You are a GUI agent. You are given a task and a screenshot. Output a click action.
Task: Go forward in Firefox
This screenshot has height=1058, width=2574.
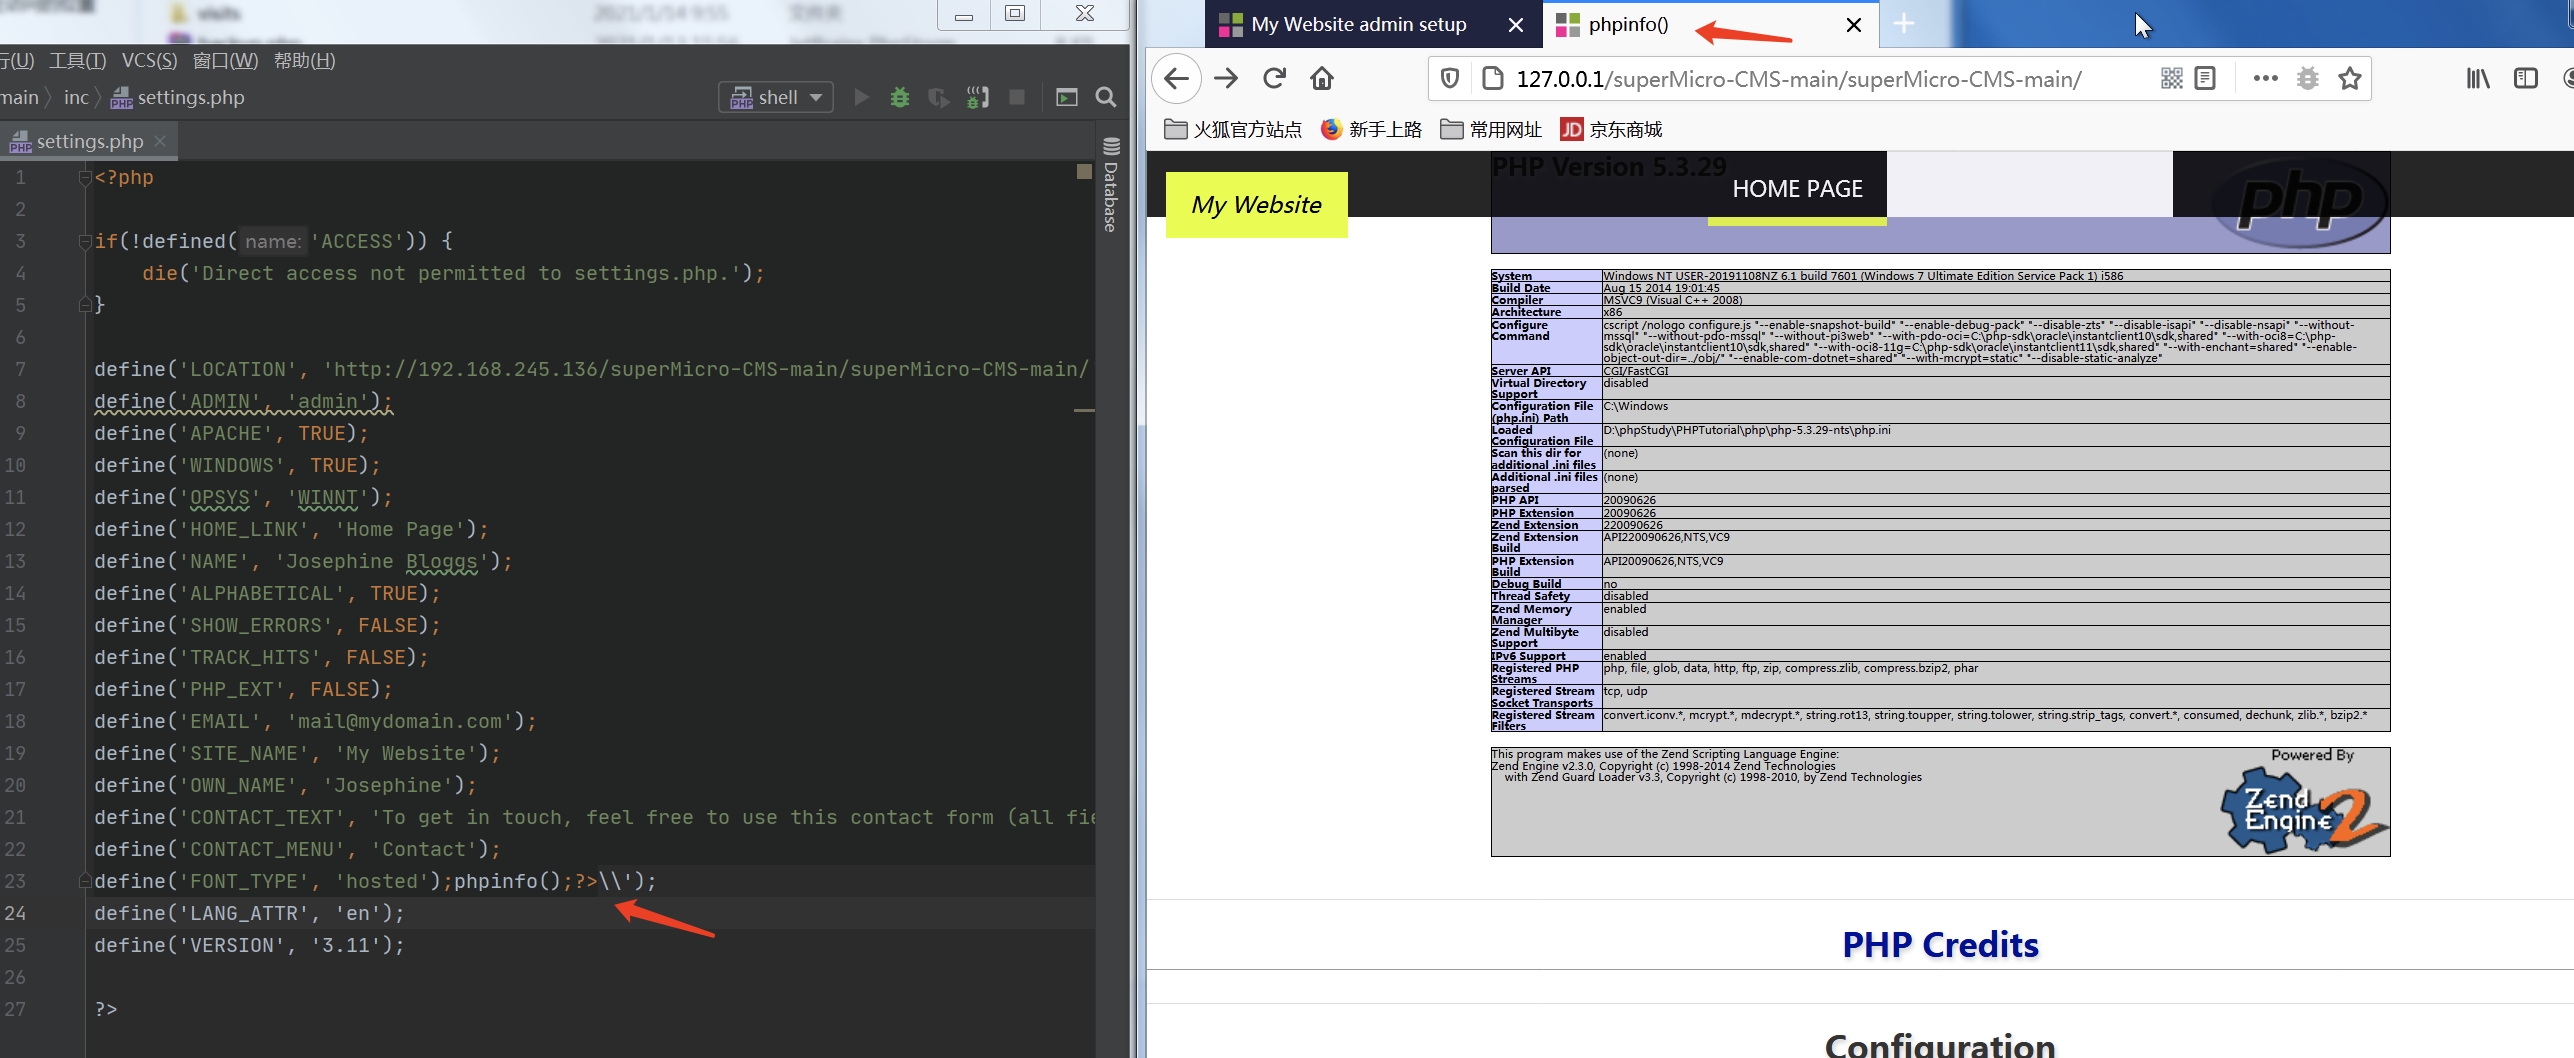pos(1226,78)
